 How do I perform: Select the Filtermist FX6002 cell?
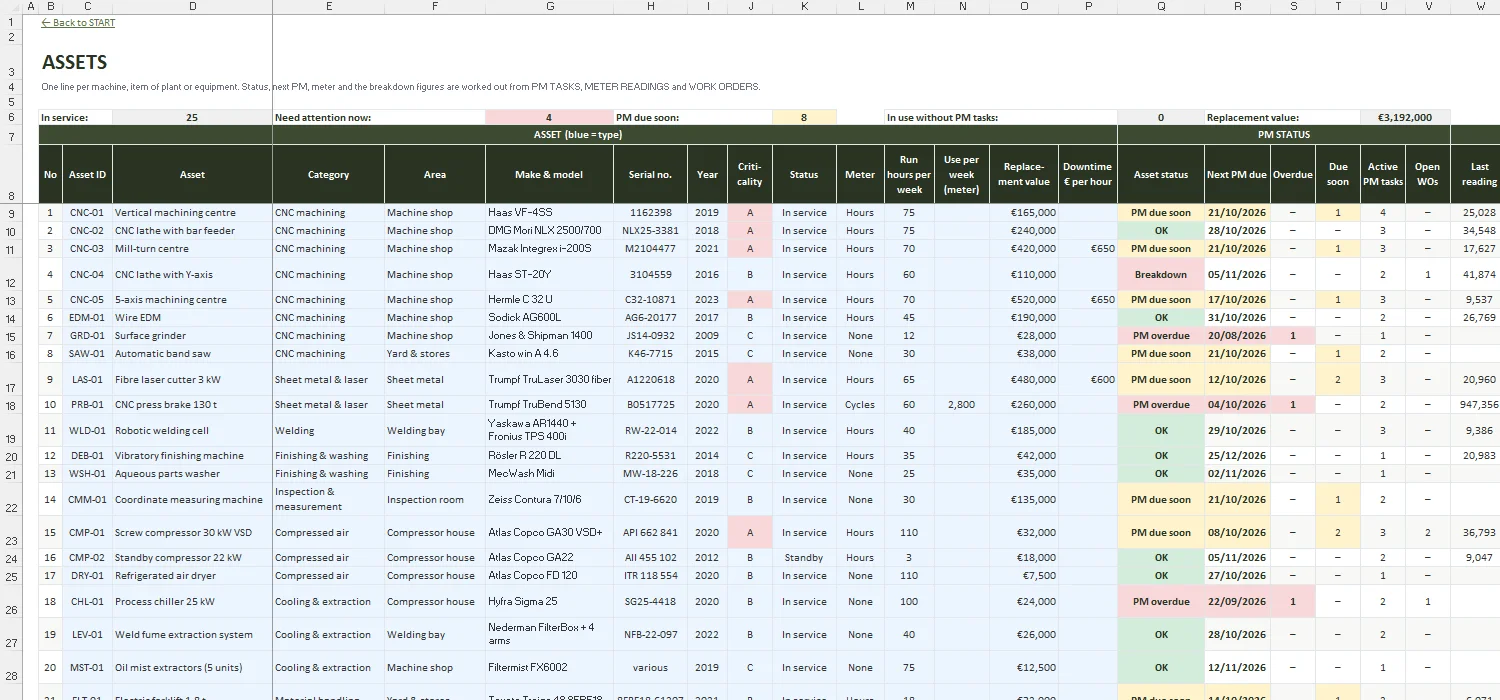coord(550,668)
